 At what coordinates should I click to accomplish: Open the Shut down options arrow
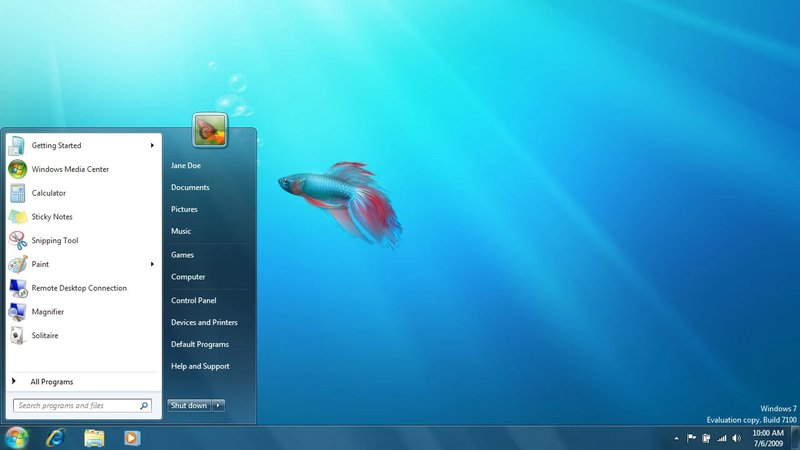219,405
